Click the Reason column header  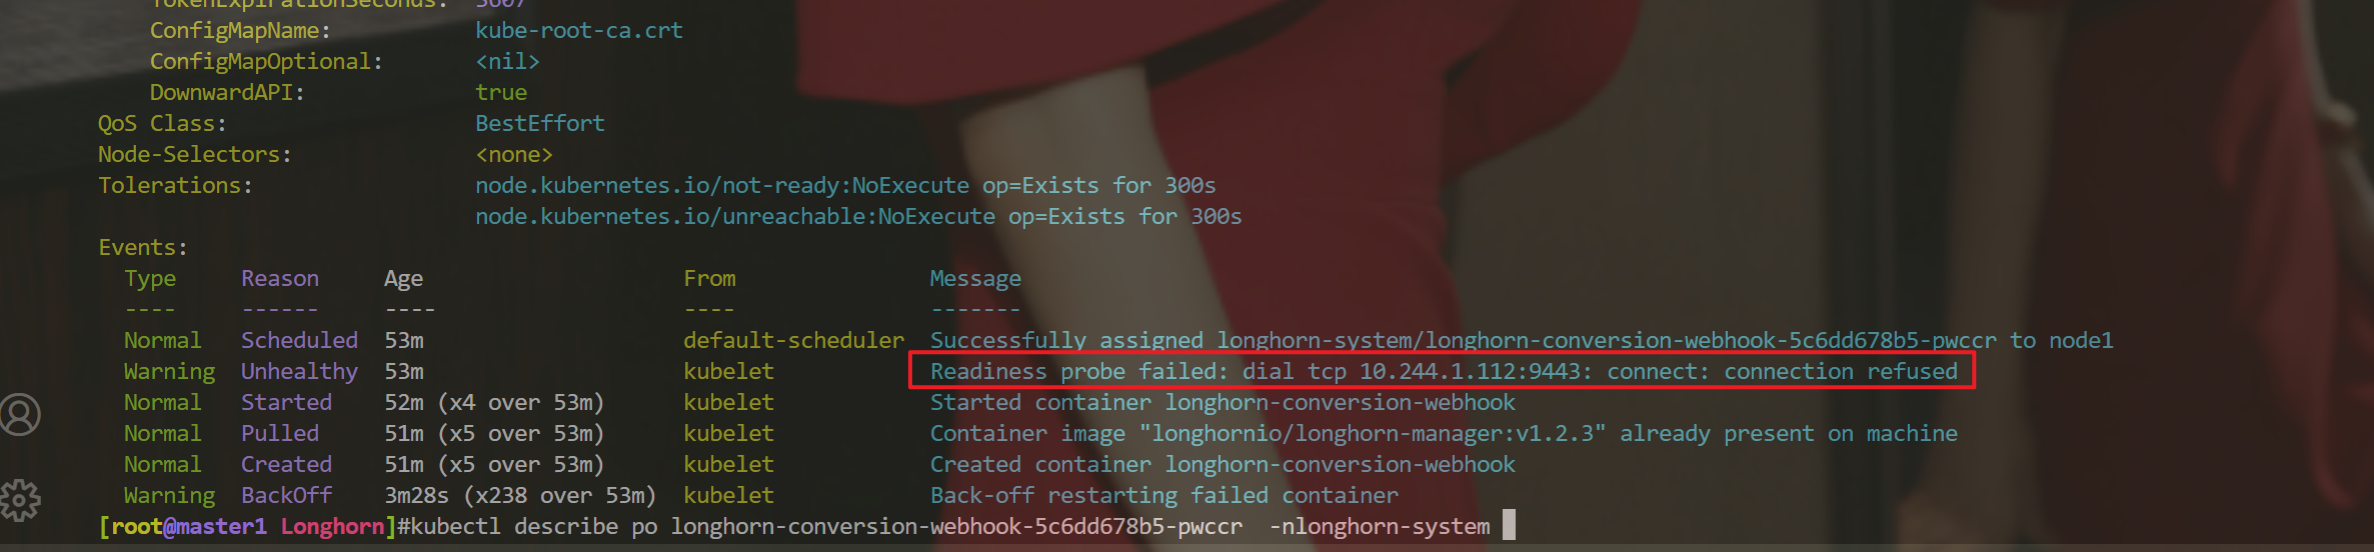(x=280, y=278)
